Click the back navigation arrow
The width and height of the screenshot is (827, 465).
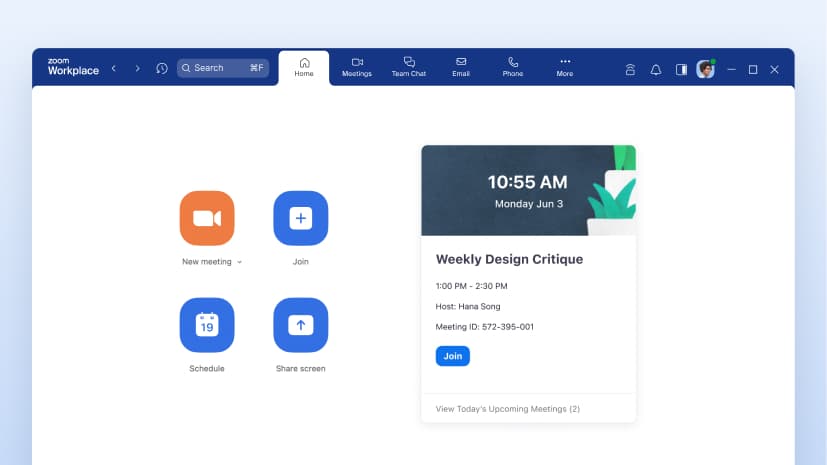click(x=113, y=68)
